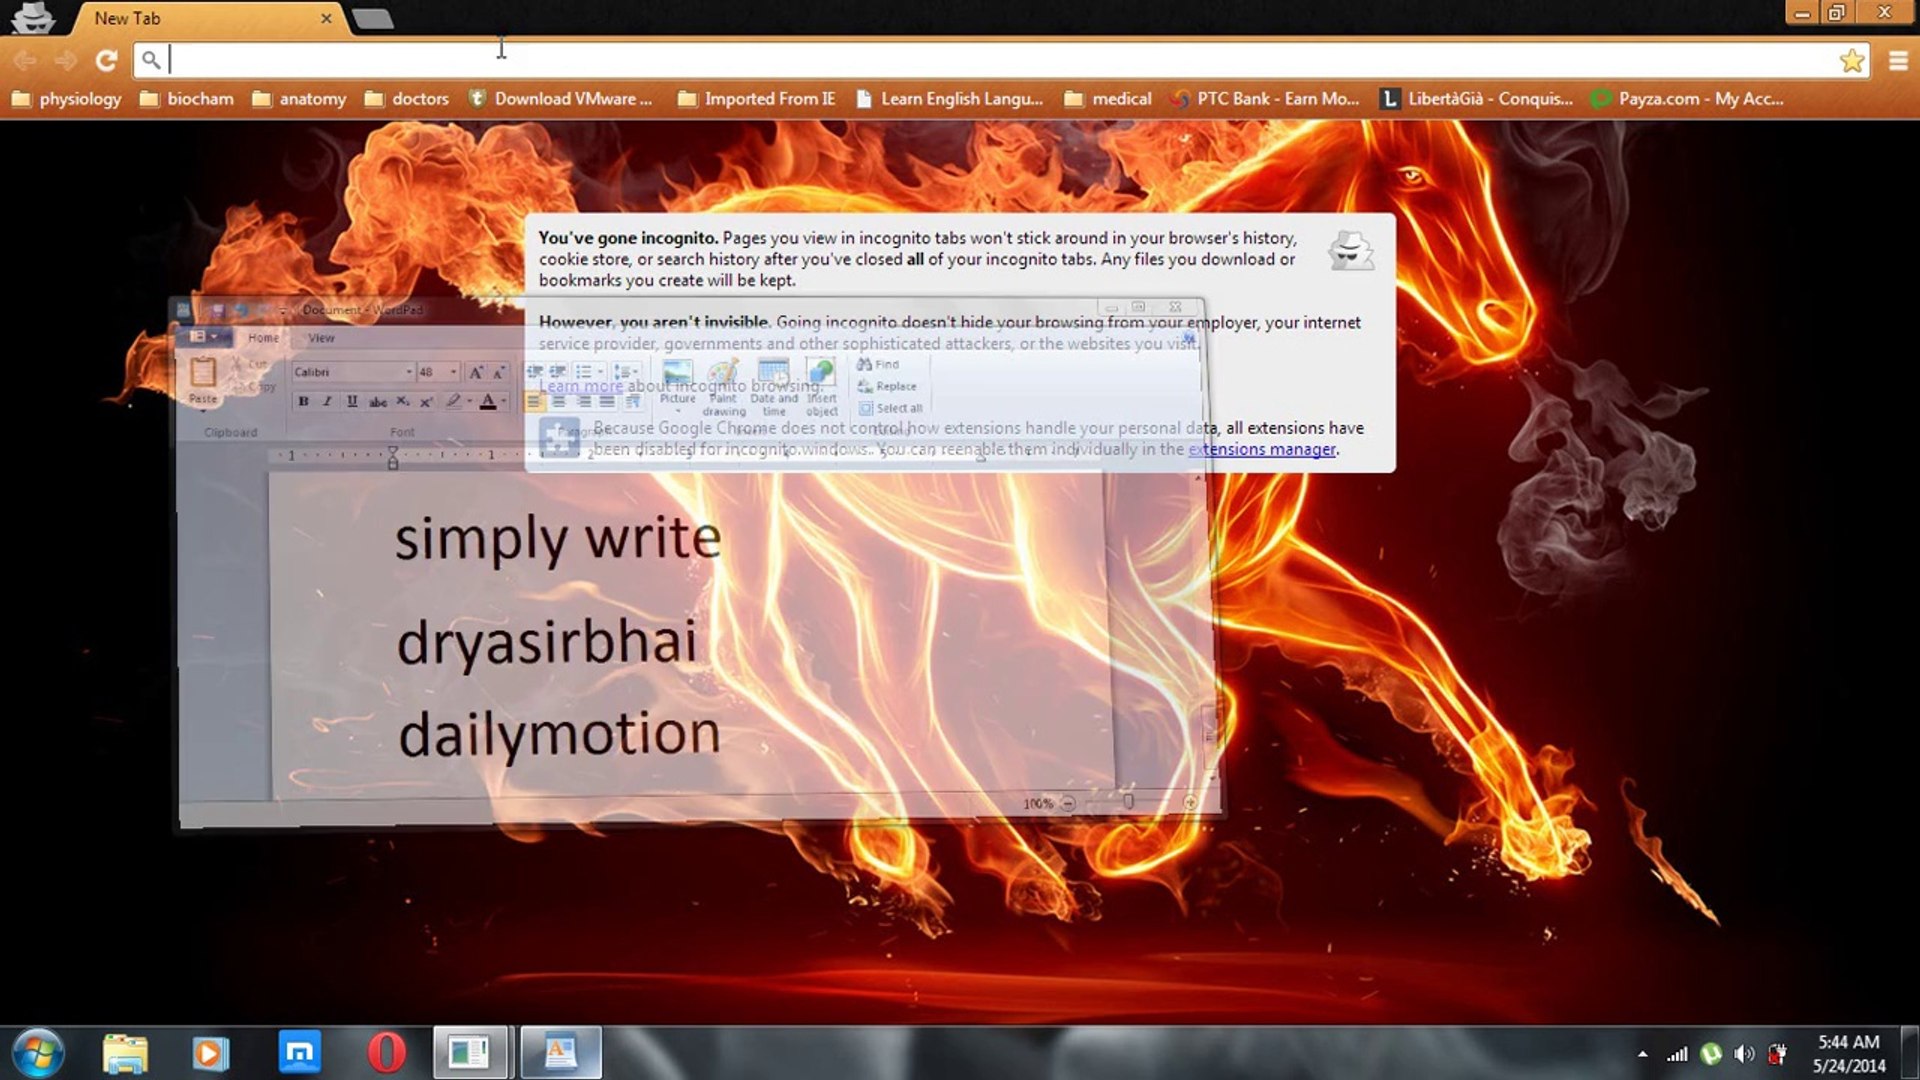Click the Chrome reload button

pyautogui.click(x=106, y=61)
